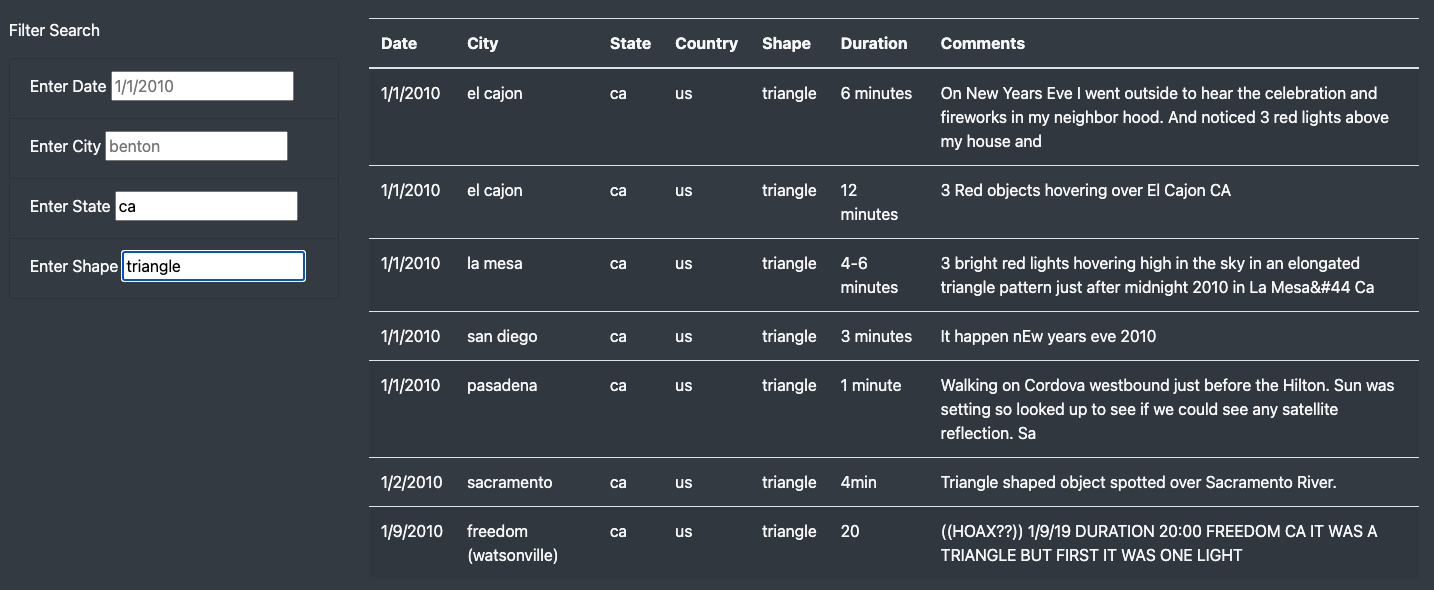Click the comment about 3 Red objects hovering over El Cajon
1434x590 pixels.
tap(1086, 190)
